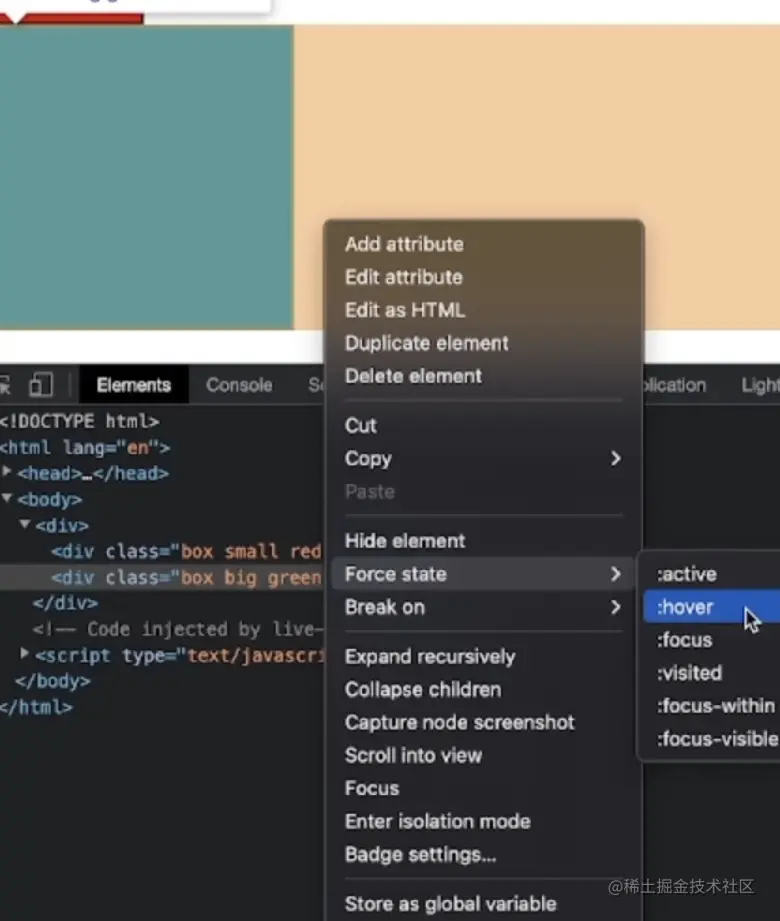Expand the script element node
Image resolution: width=780 pixels, height=921 pixels.
[x=24, y=654]
